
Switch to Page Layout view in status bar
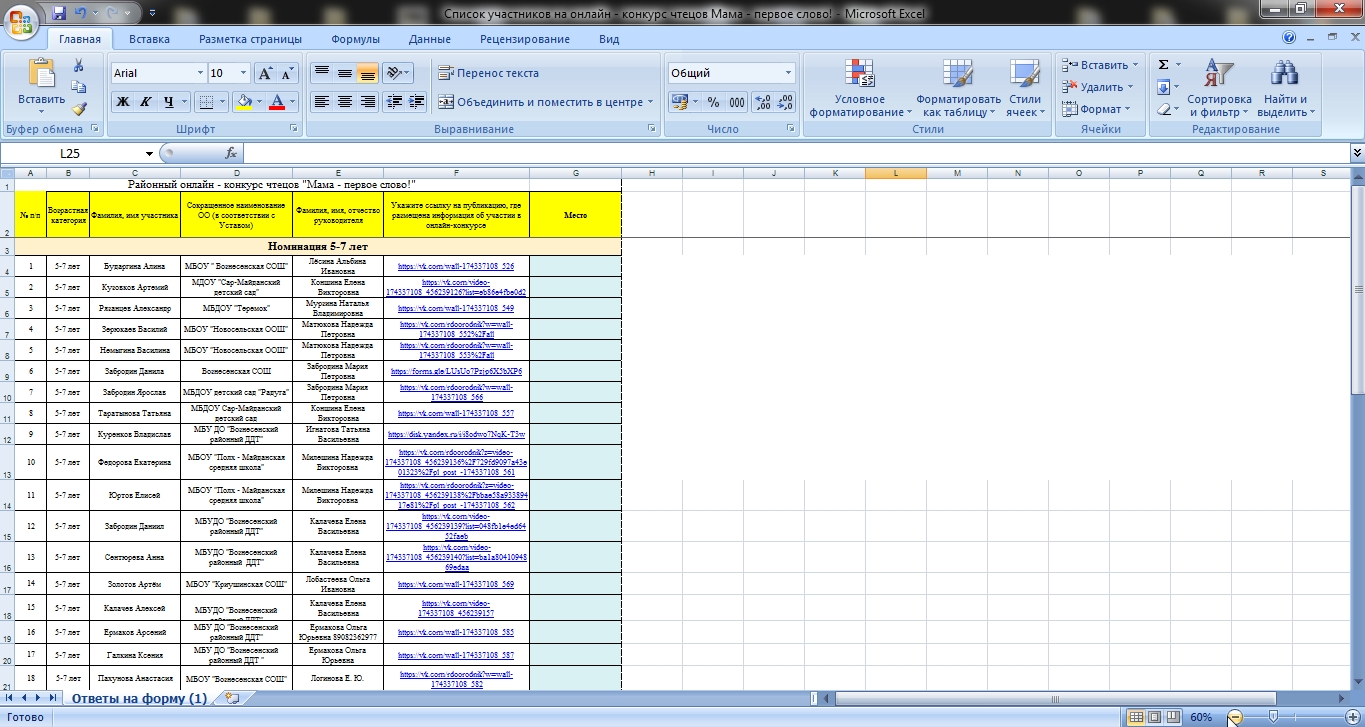coord(1154,717)
